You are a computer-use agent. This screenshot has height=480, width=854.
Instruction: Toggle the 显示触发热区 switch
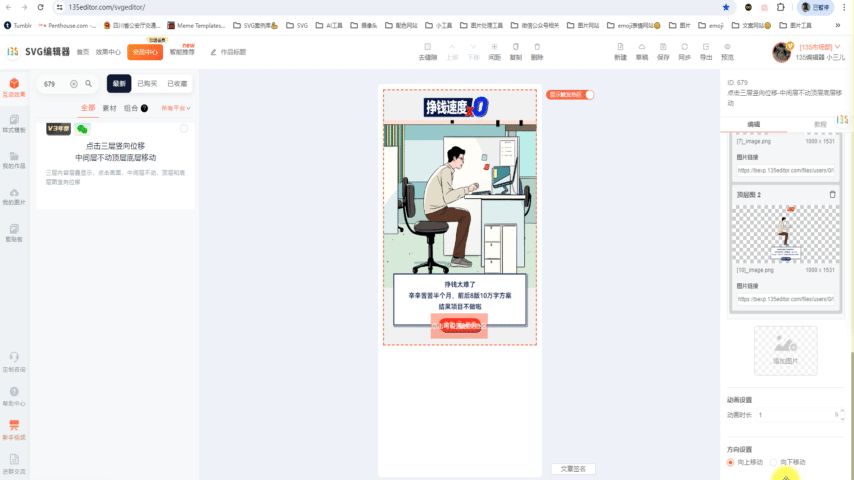[588, 95]
